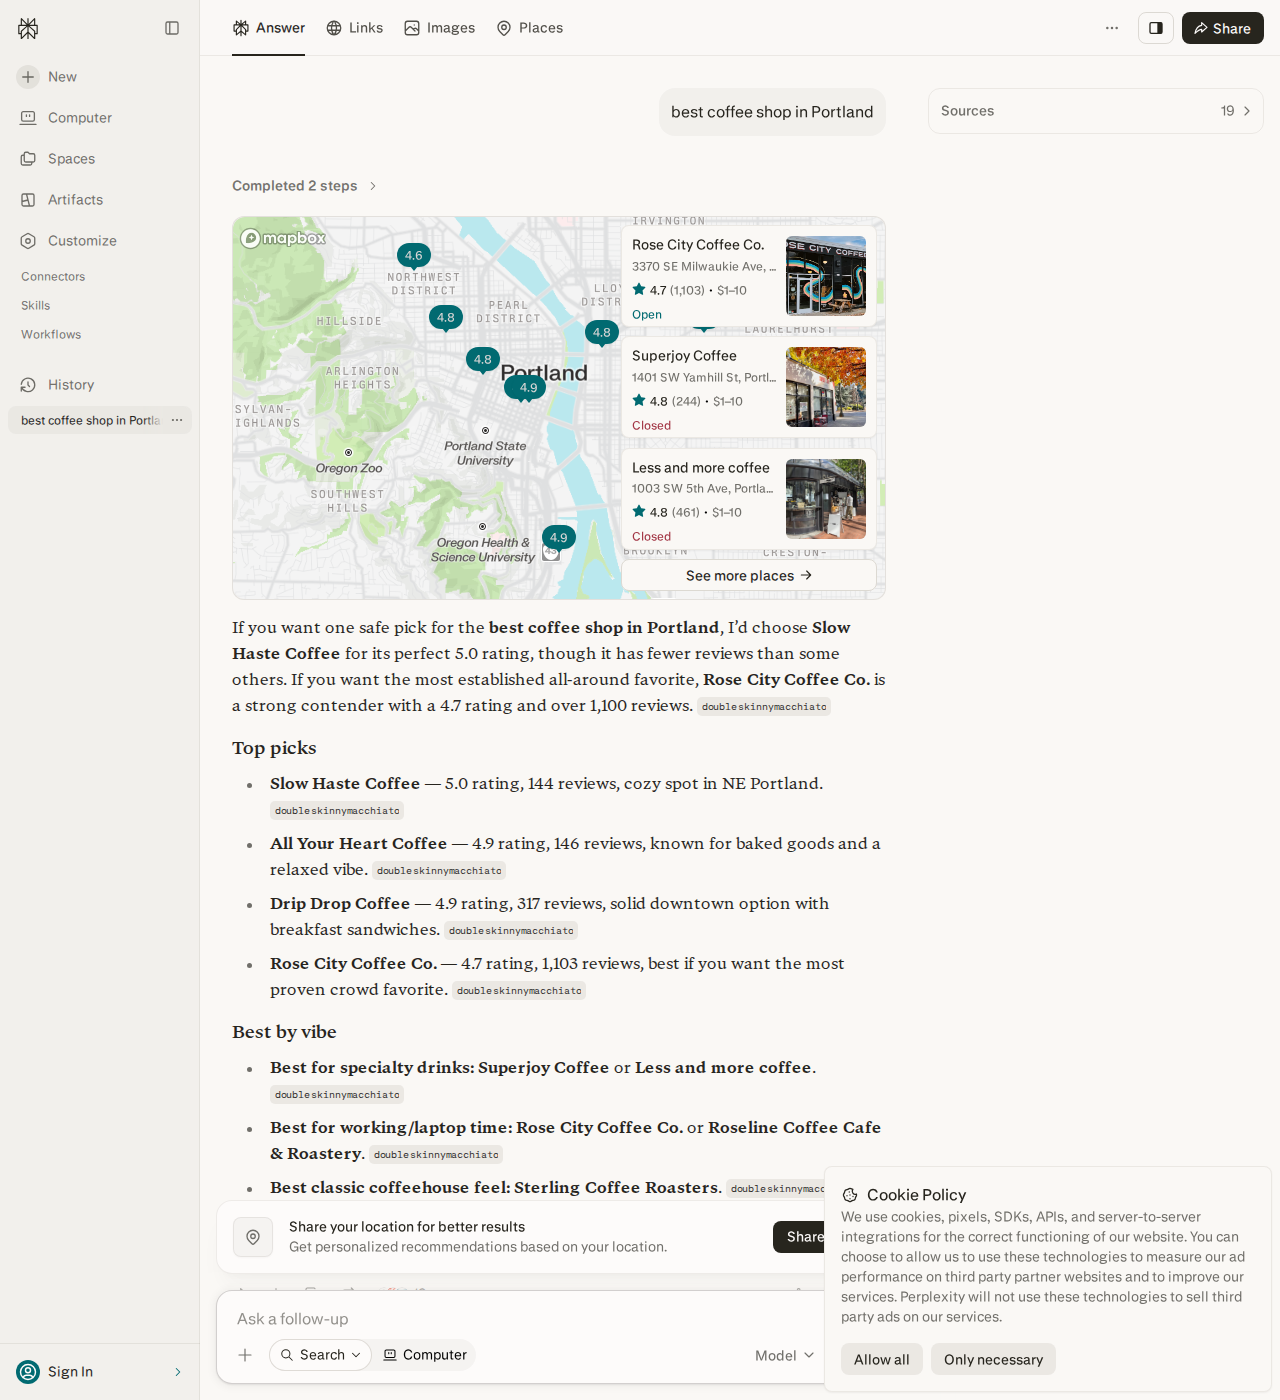Switch to the Places tab
This screenshot has width=1280, height=1400.
[x=530, y=28]
